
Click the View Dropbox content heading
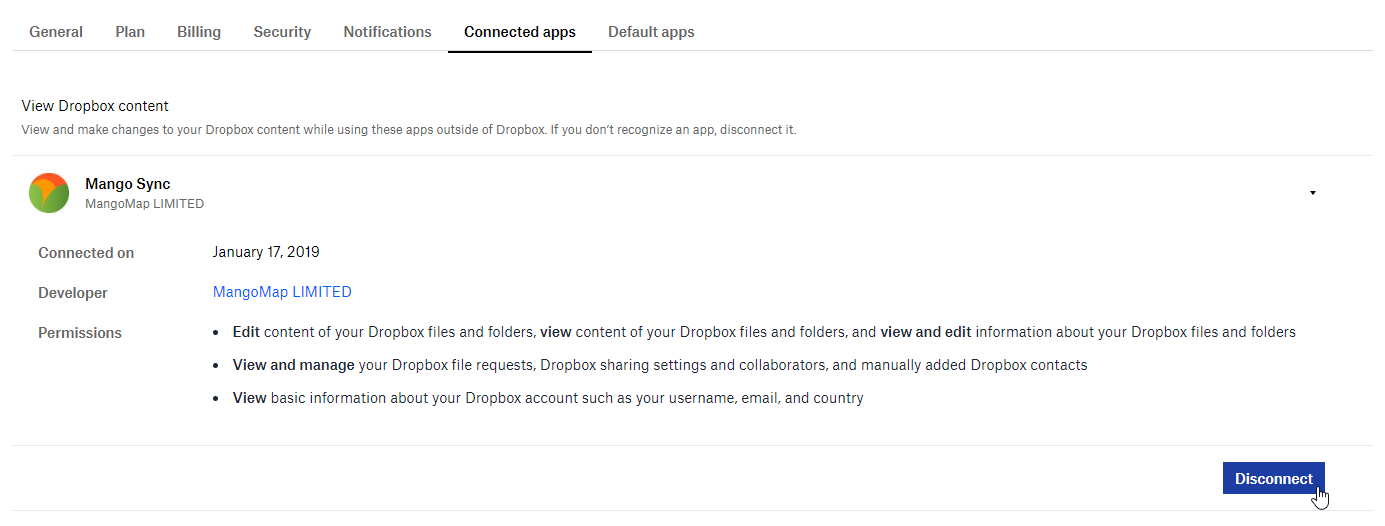[95, 106]
